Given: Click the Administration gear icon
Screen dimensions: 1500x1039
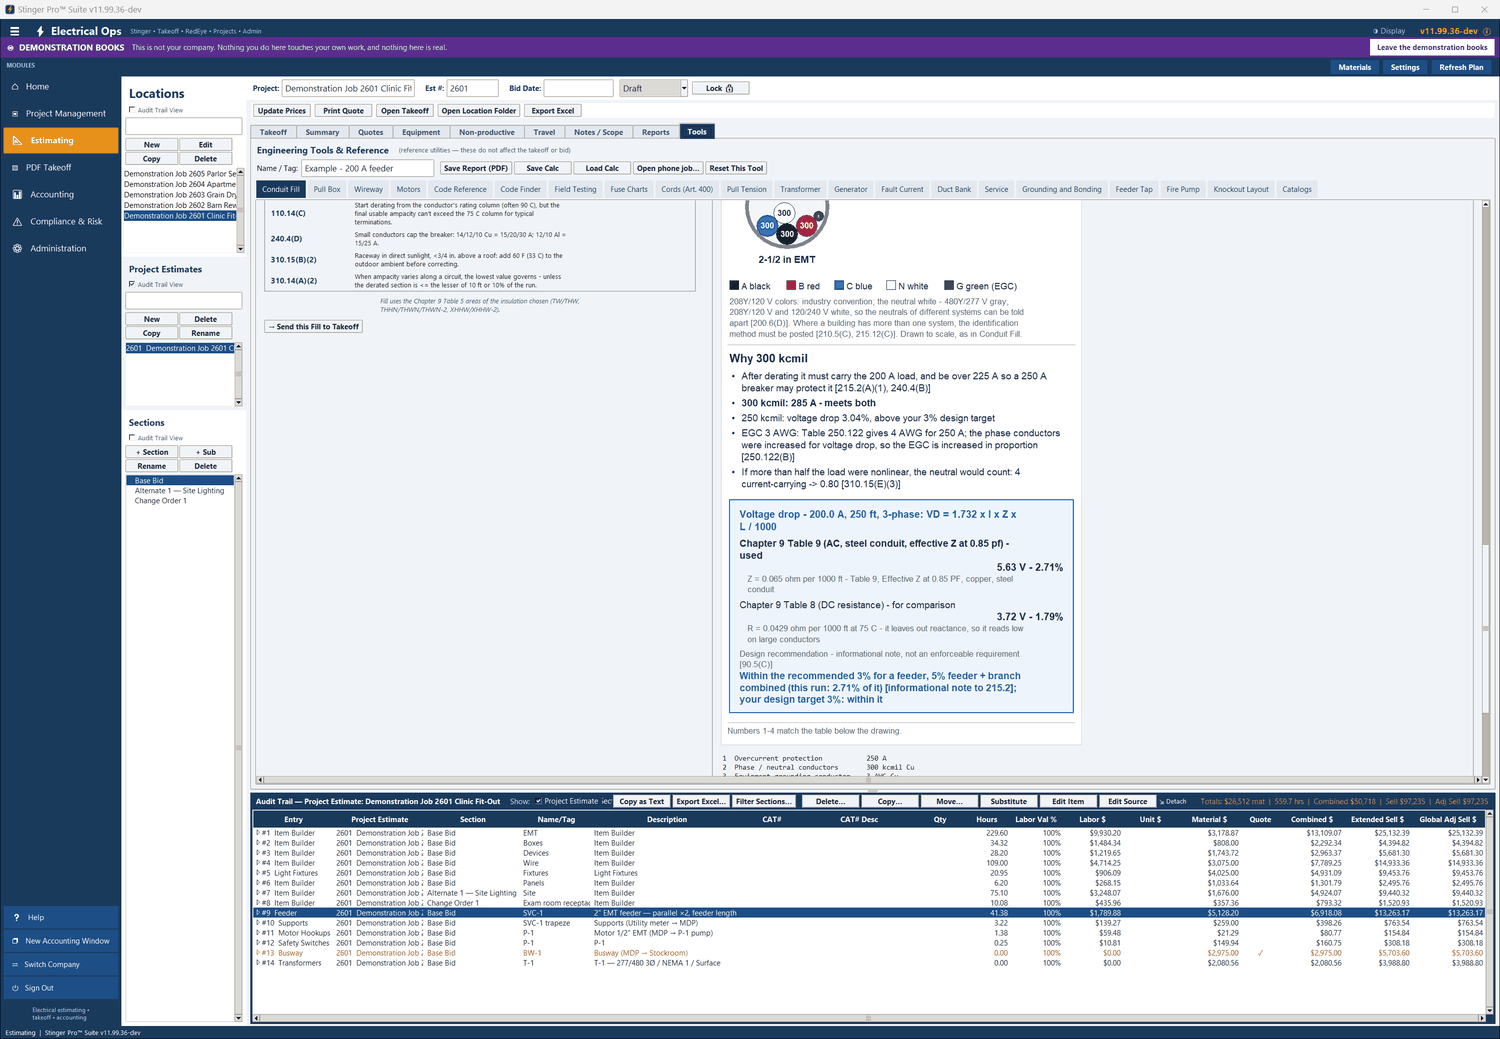Looking at the screenshot, I should pos(17,249).
